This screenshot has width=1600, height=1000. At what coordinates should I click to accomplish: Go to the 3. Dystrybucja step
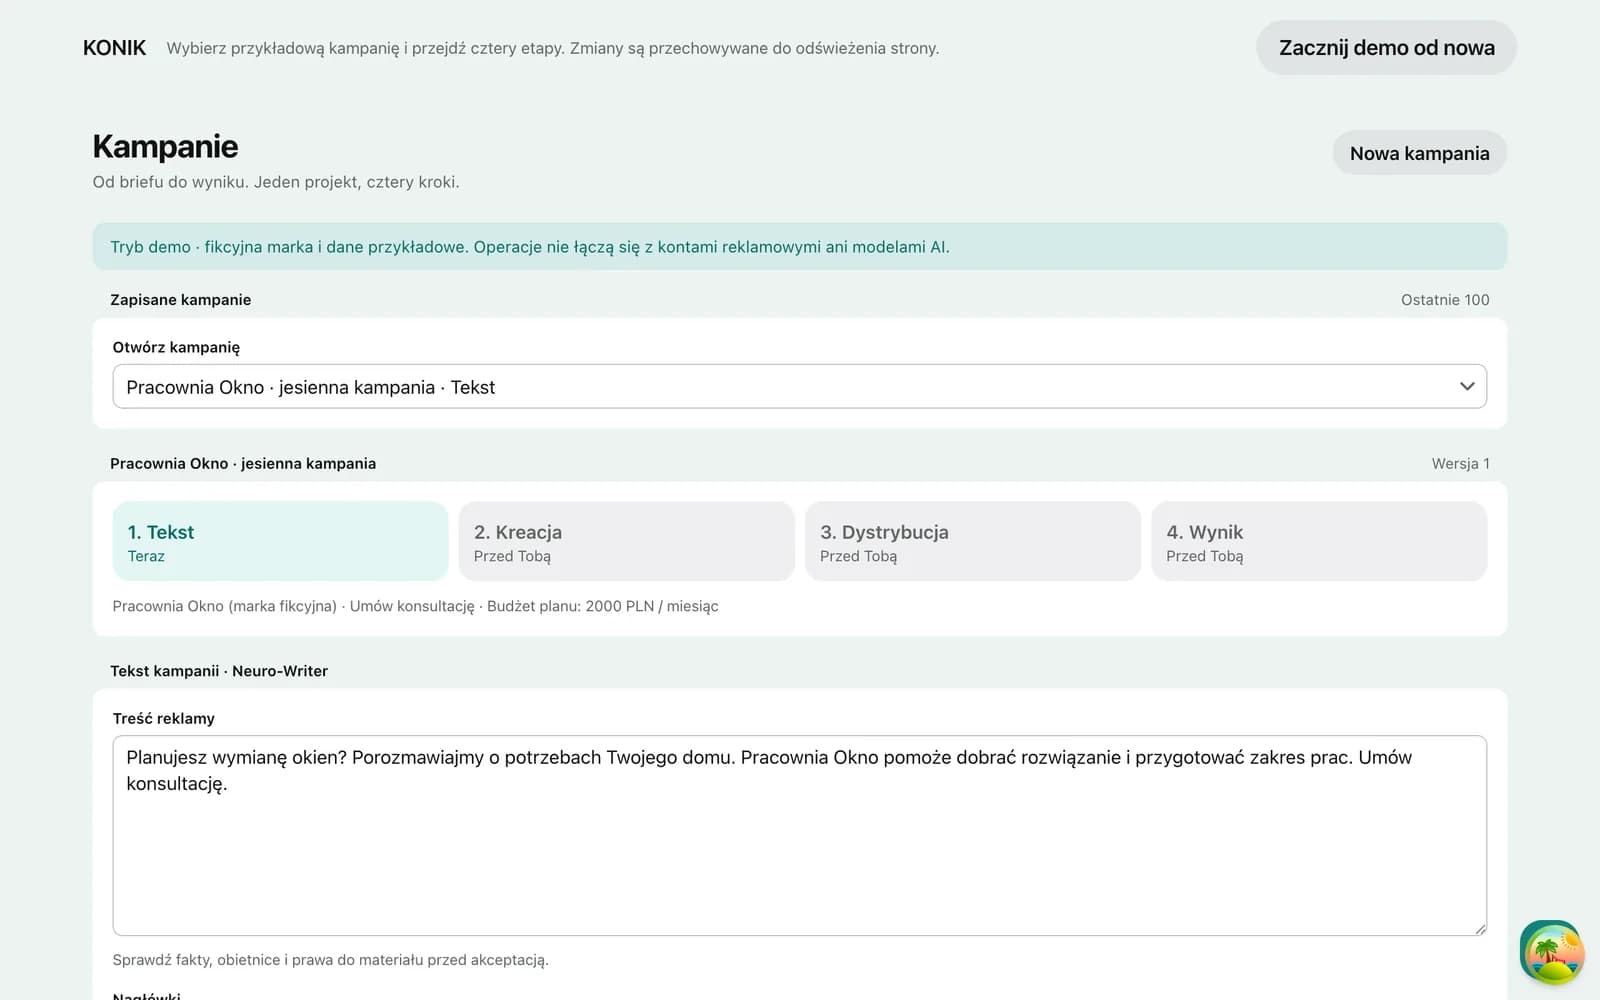972,541
